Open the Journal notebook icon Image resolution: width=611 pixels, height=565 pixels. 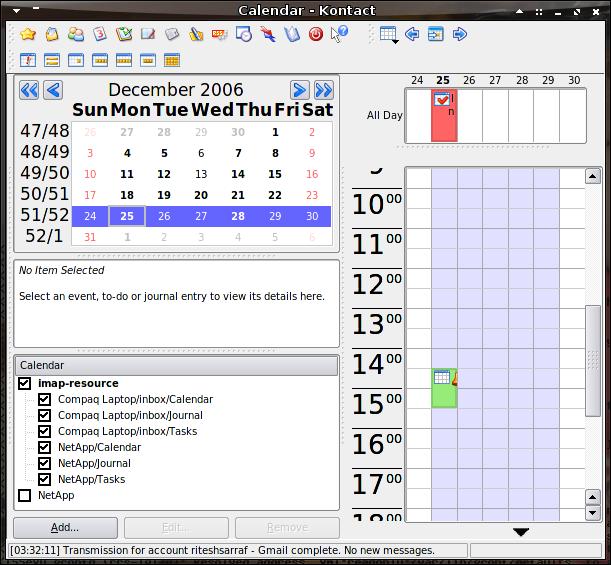pos(148,34)
